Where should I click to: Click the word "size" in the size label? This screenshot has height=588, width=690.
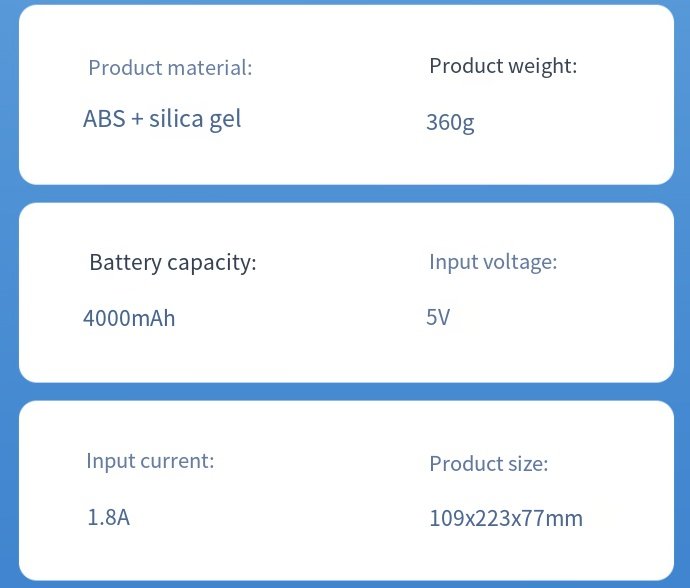click(526, 464)
